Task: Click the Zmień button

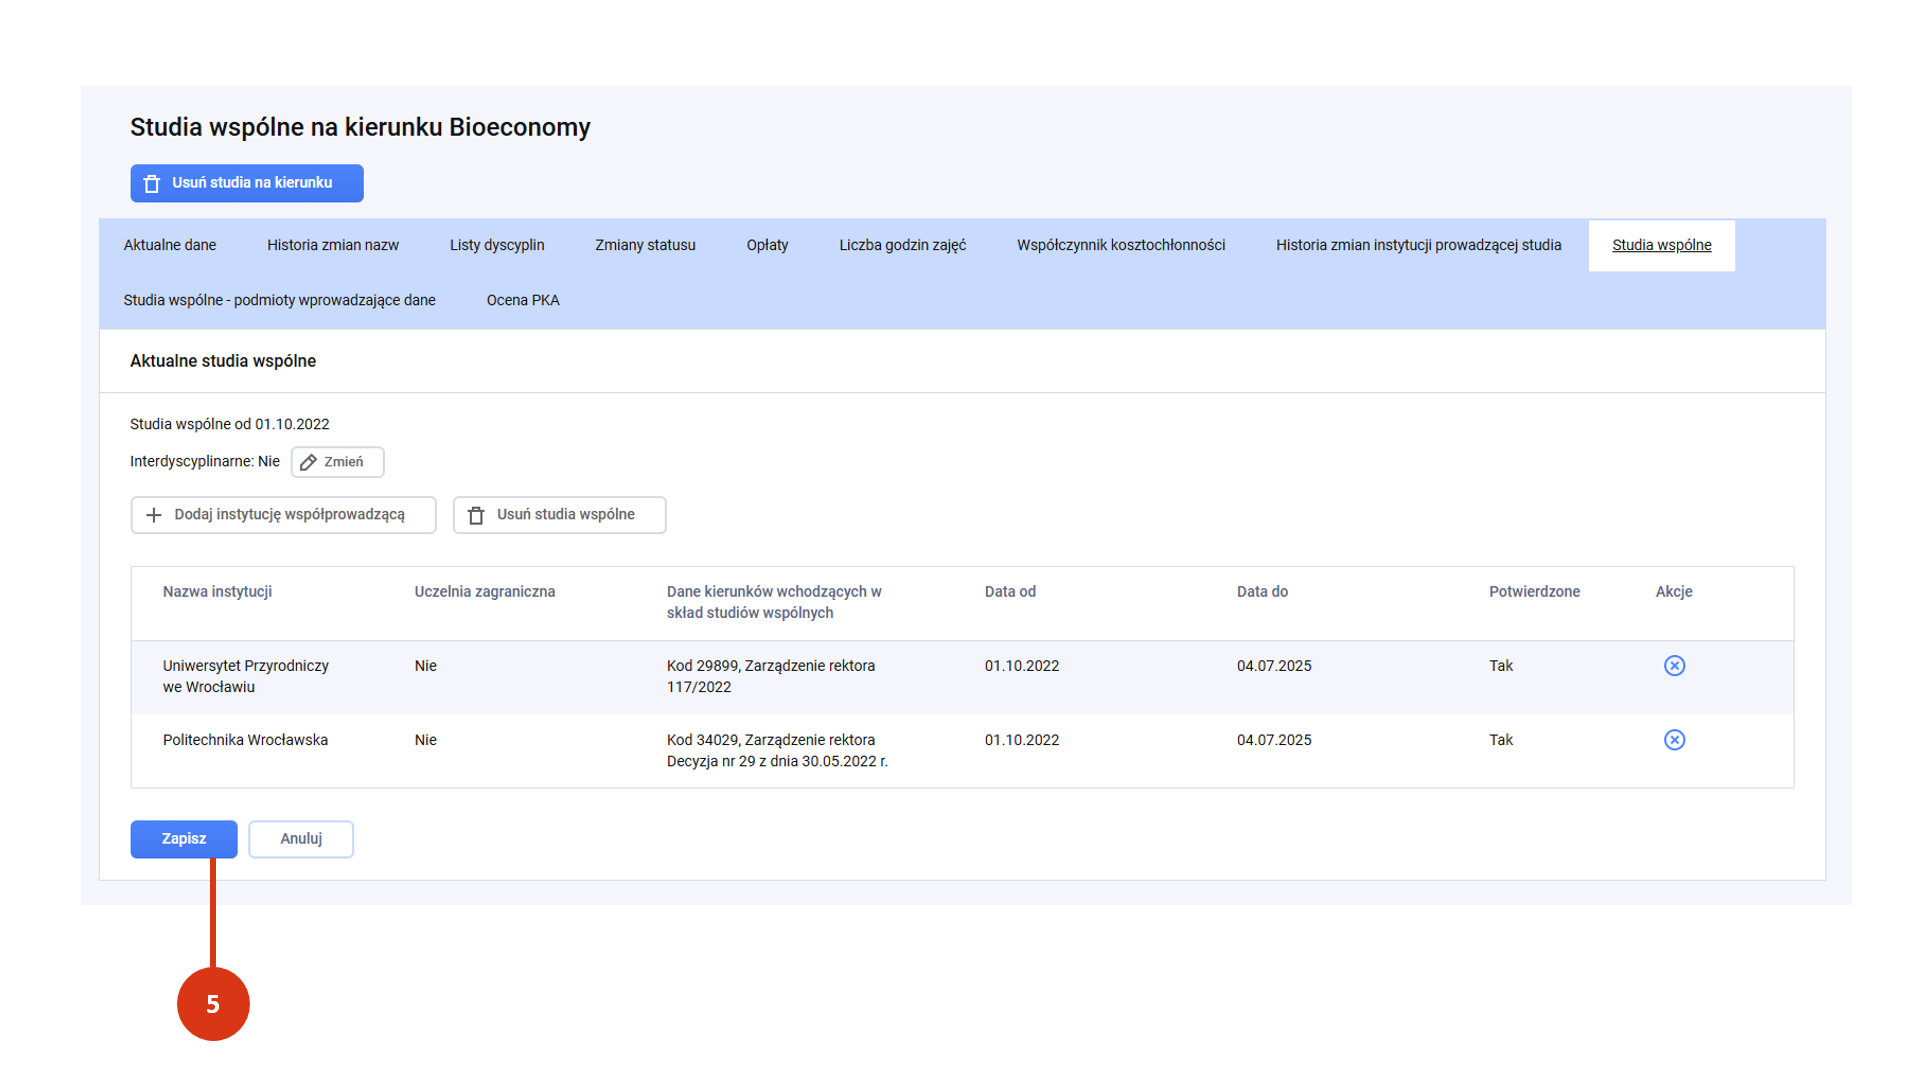Action: (337, 462)
